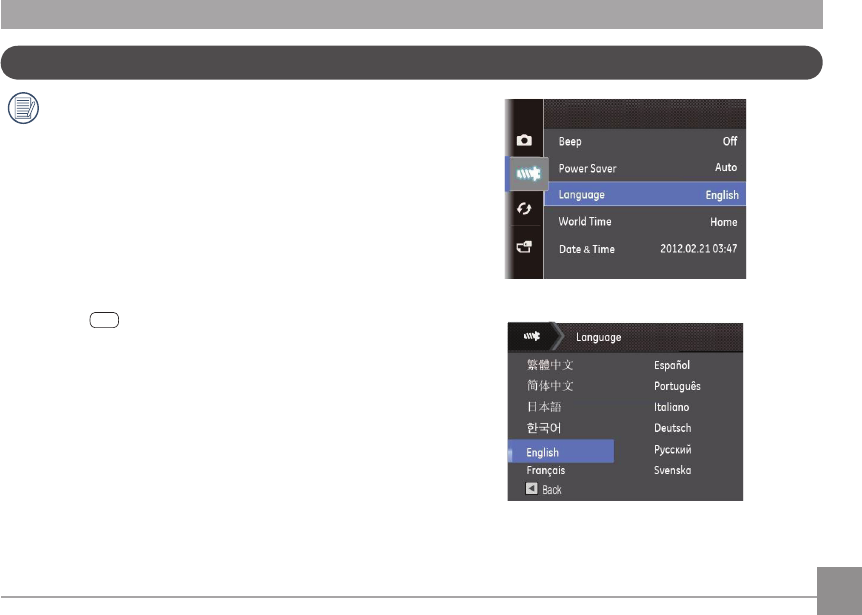Choose Français language option
The image size is (862, 615).
545,470
